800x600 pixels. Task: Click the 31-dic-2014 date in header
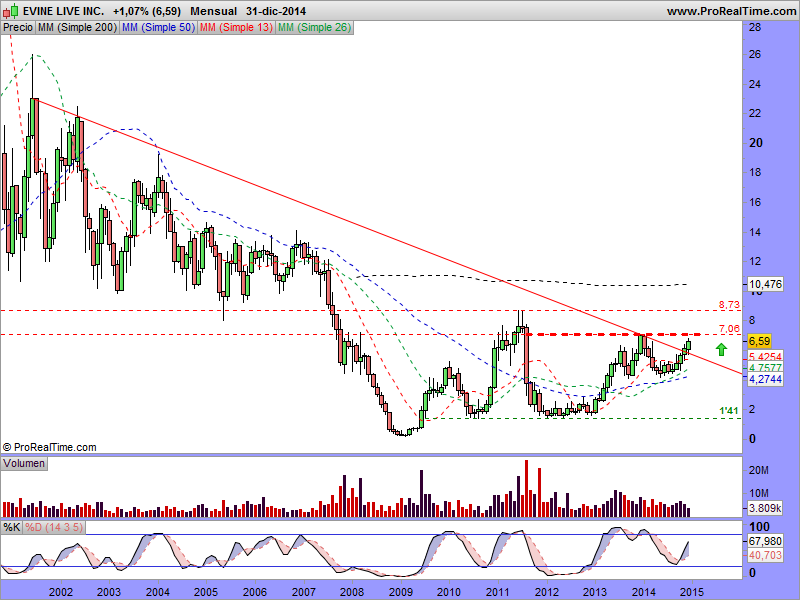click(x=276, y=11)
